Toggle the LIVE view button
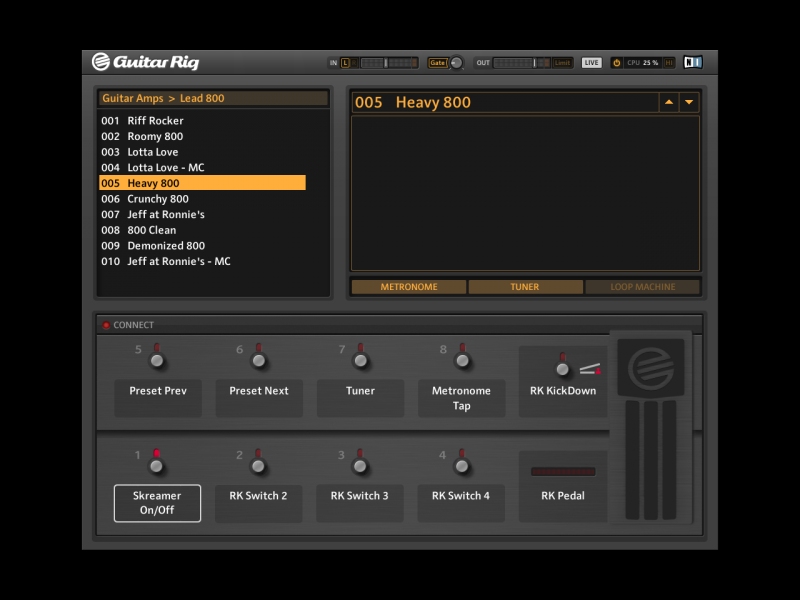The image size is (800, 600). coord(592,63)
